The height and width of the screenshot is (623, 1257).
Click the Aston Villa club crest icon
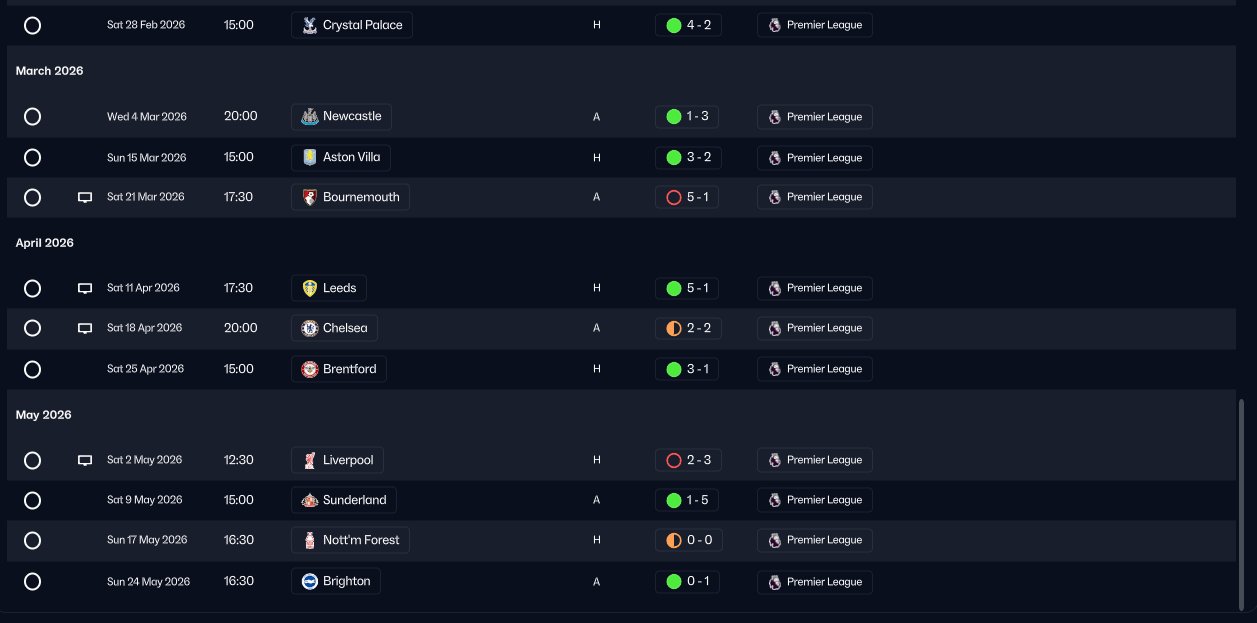click(310, 158)
